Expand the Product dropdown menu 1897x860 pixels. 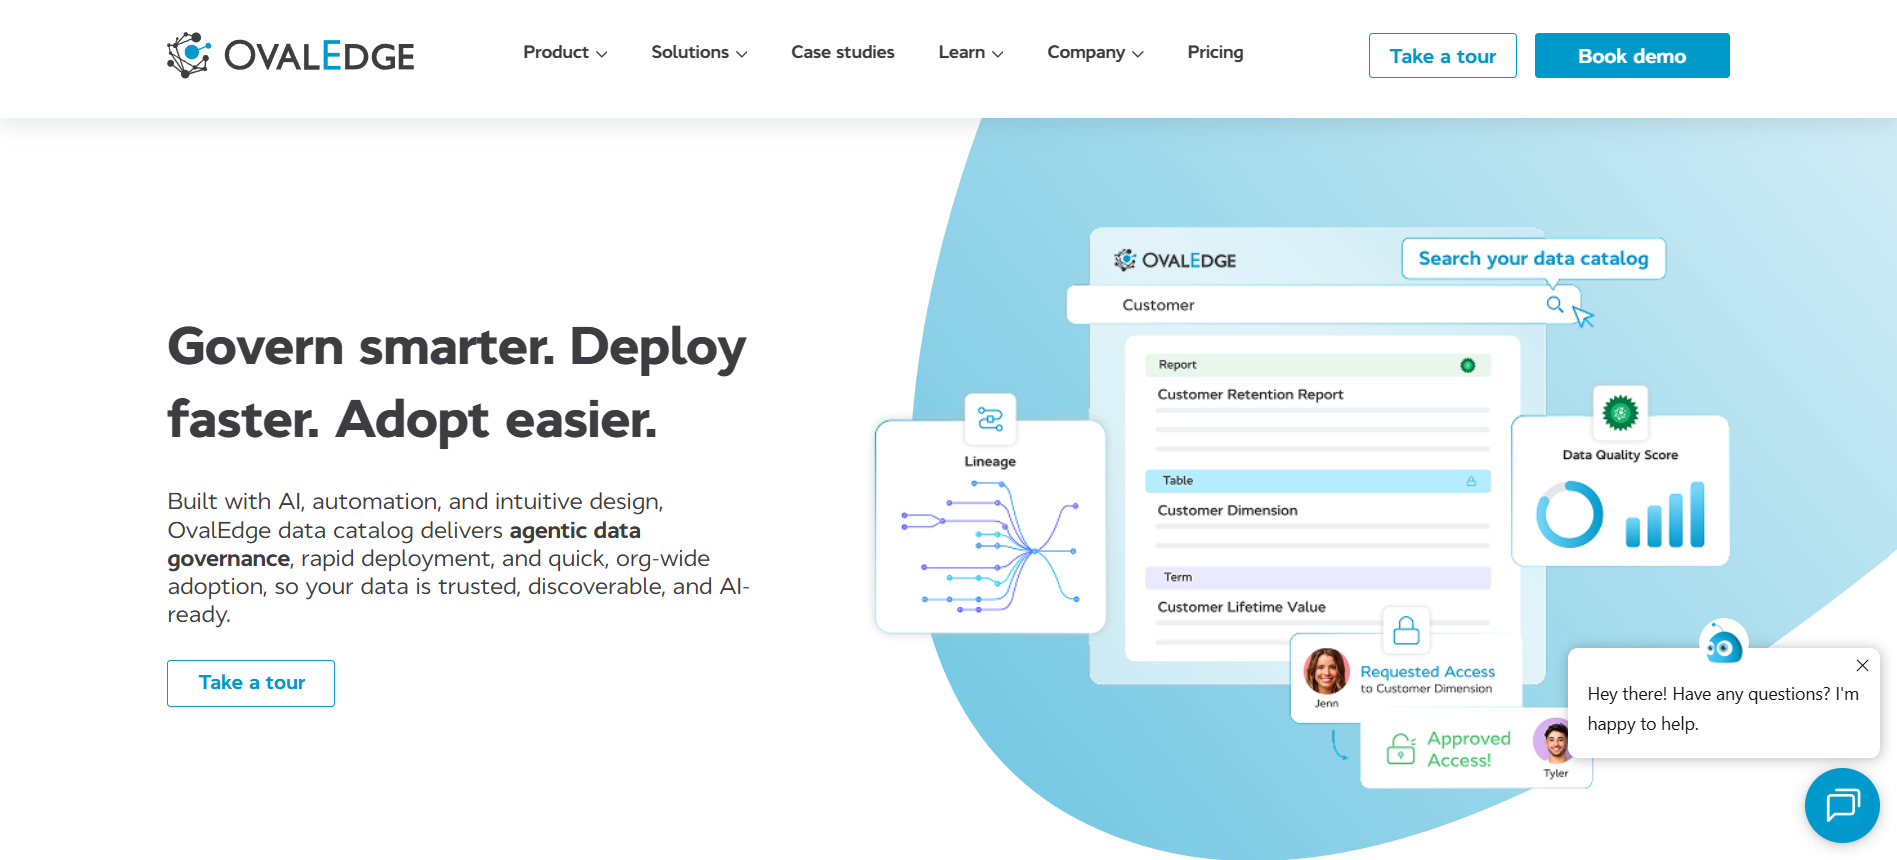click(x=565, y=52)
